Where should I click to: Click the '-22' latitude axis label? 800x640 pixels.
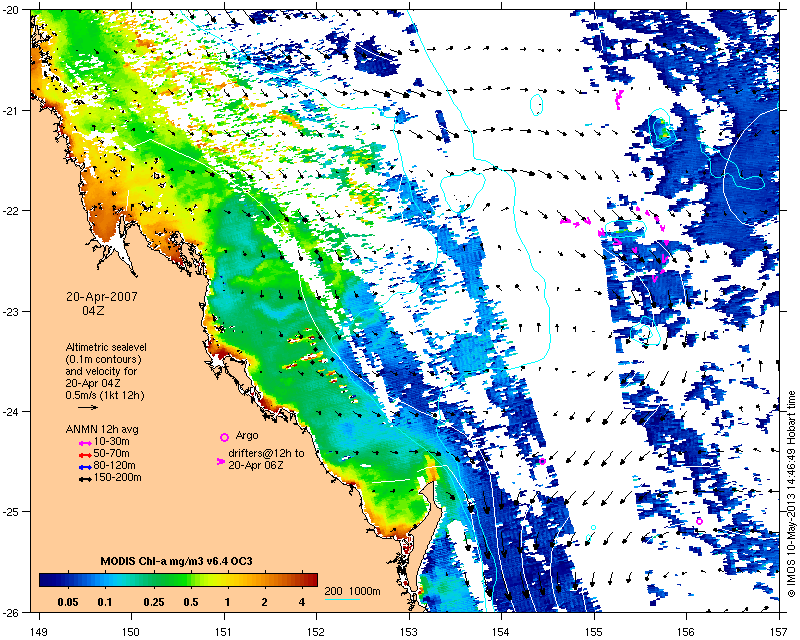[x=10, y=211]
